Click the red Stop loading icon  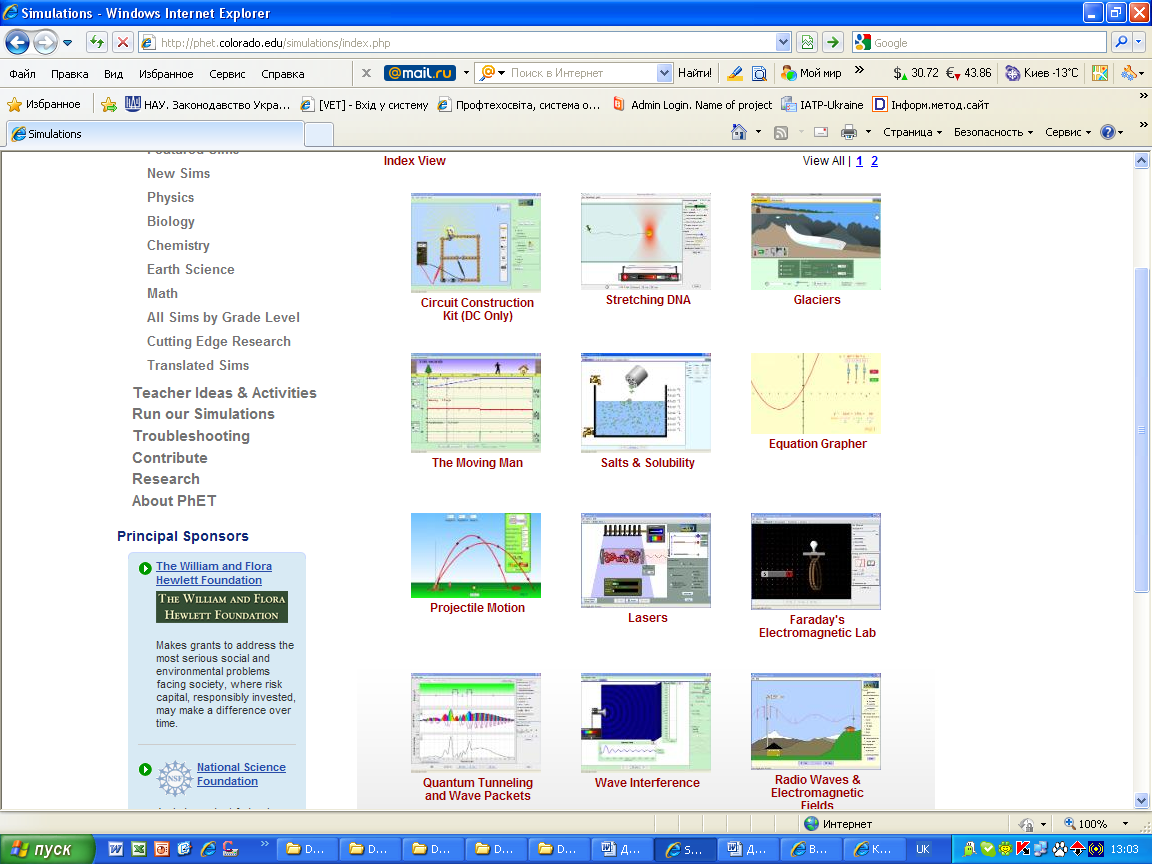tap(123, 43)
